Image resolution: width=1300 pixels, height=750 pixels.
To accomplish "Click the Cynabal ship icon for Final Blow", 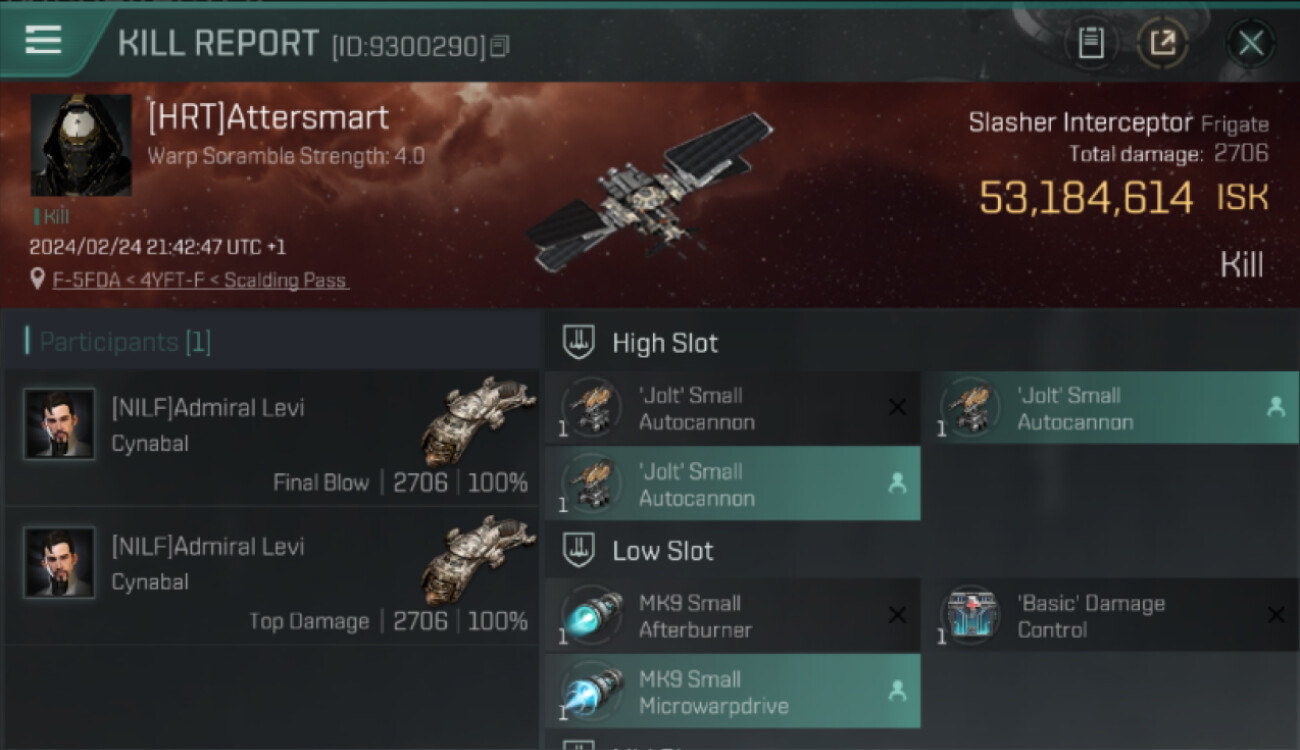I will [x=478, y=421].
